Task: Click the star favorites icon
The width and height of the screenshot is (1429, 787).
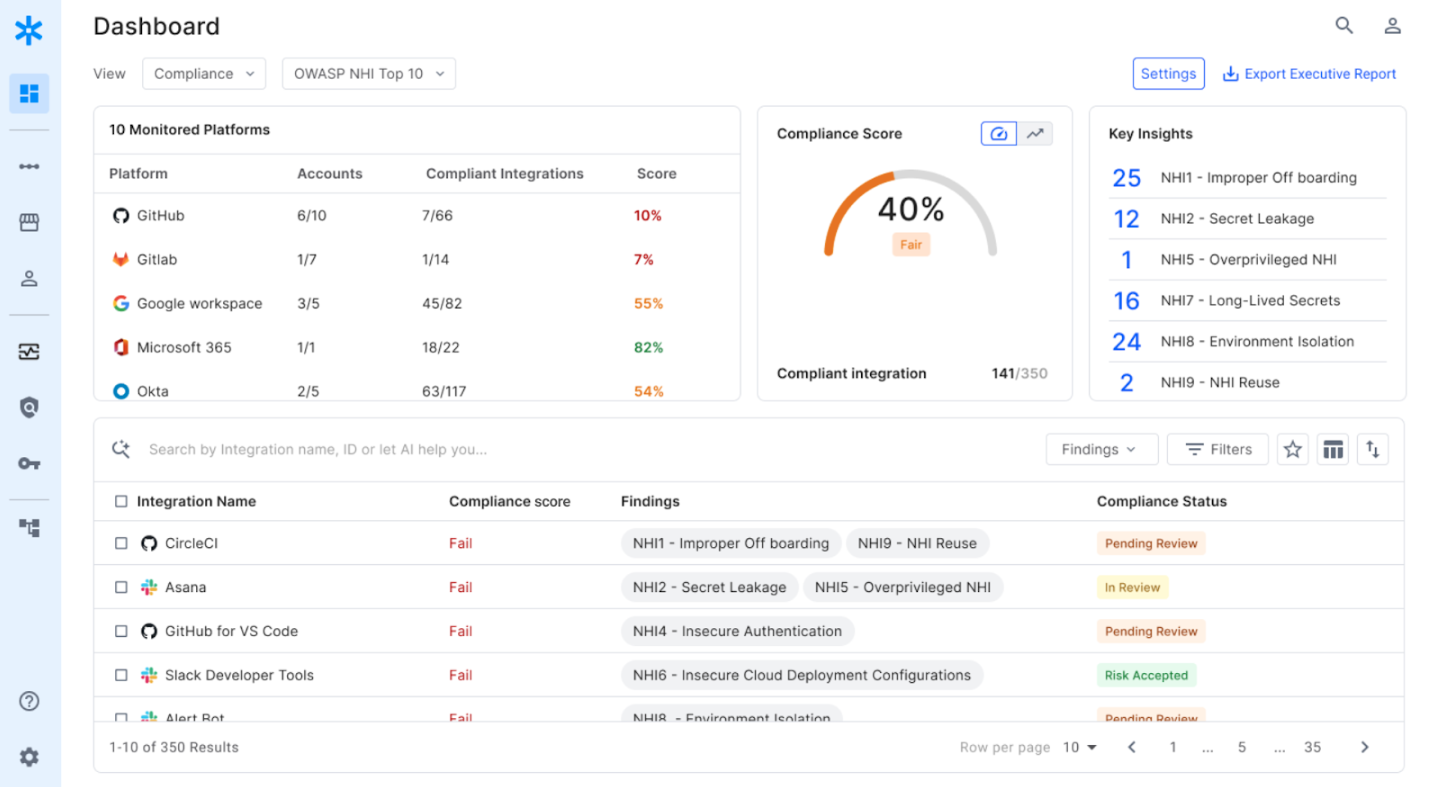Action: 1292,450
